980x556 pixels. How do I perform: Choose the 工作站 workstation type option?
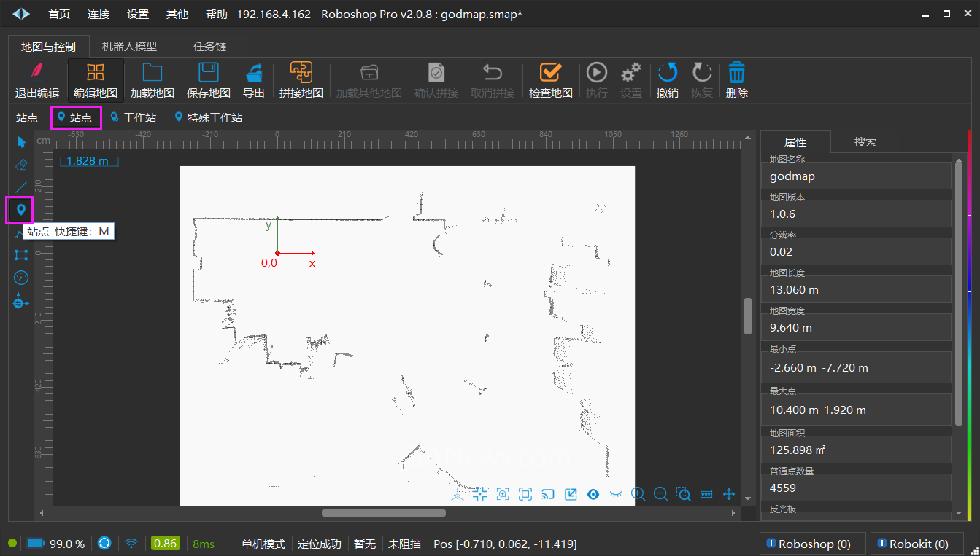tap(133, 117)
